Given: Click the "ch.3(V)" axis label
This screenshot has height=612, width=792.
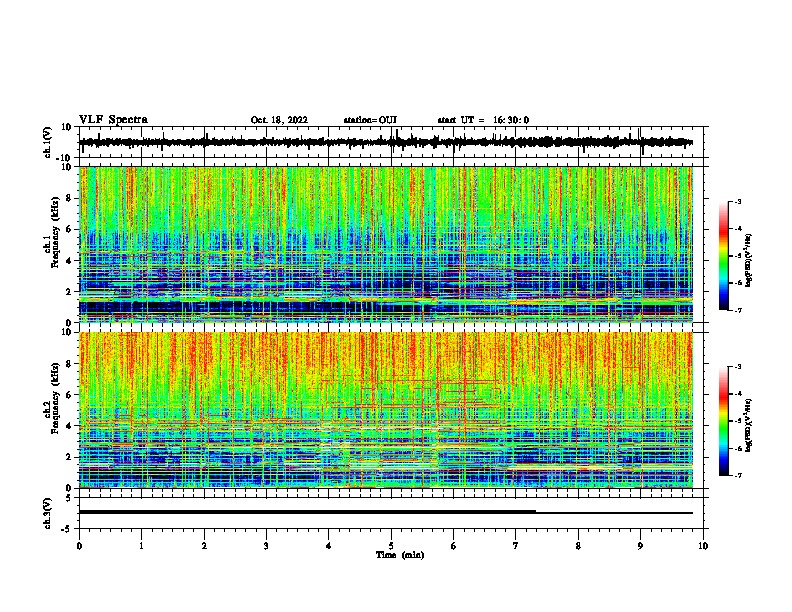Looking at the screenshot, I should (x=48, y=514).
